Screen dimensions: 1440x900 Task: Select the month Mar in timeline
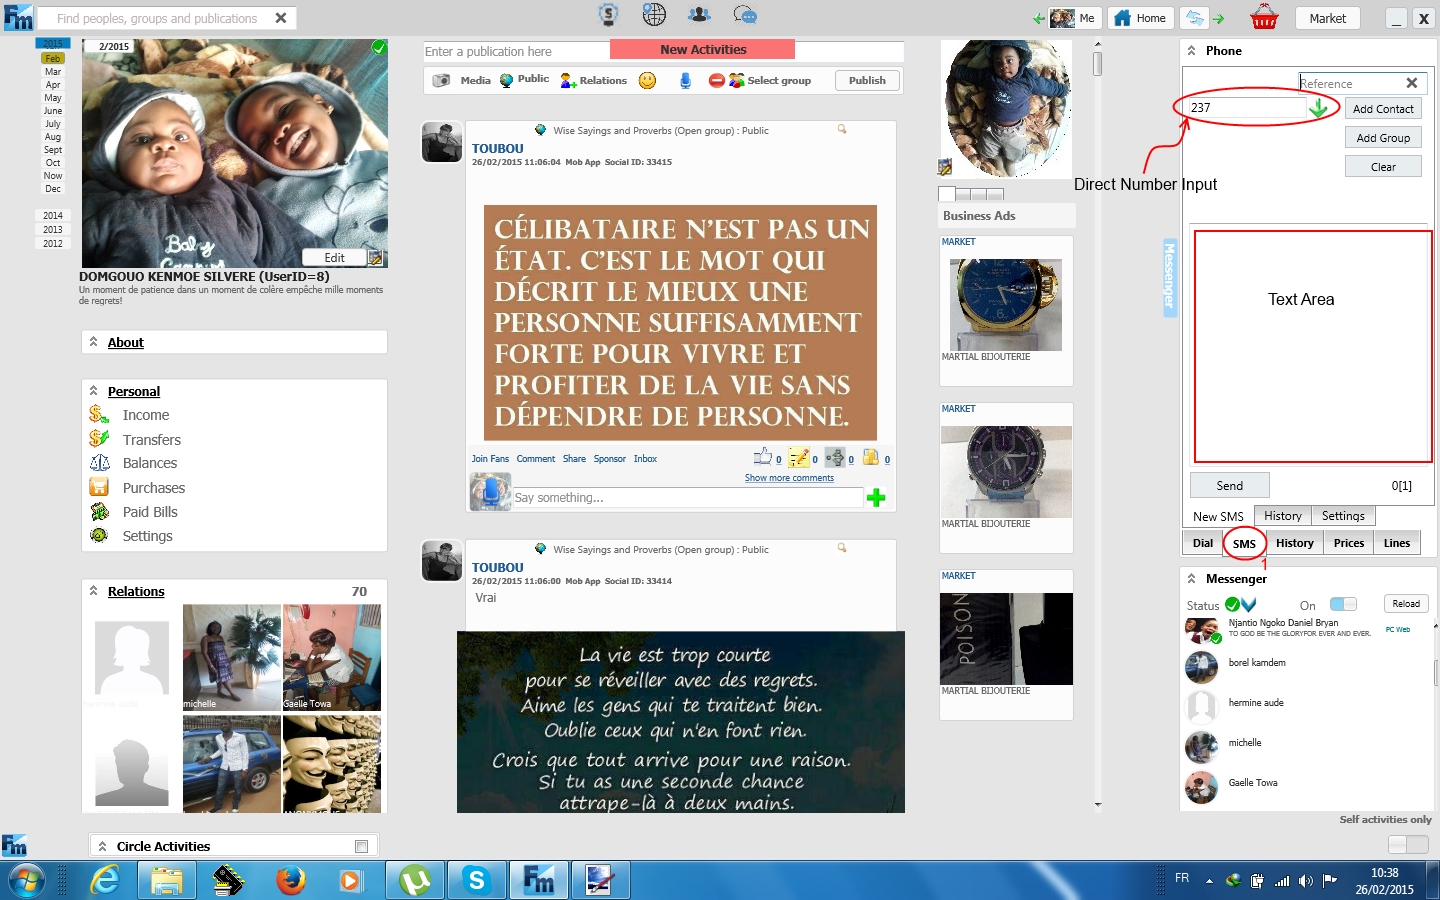(x=53, y=72)
